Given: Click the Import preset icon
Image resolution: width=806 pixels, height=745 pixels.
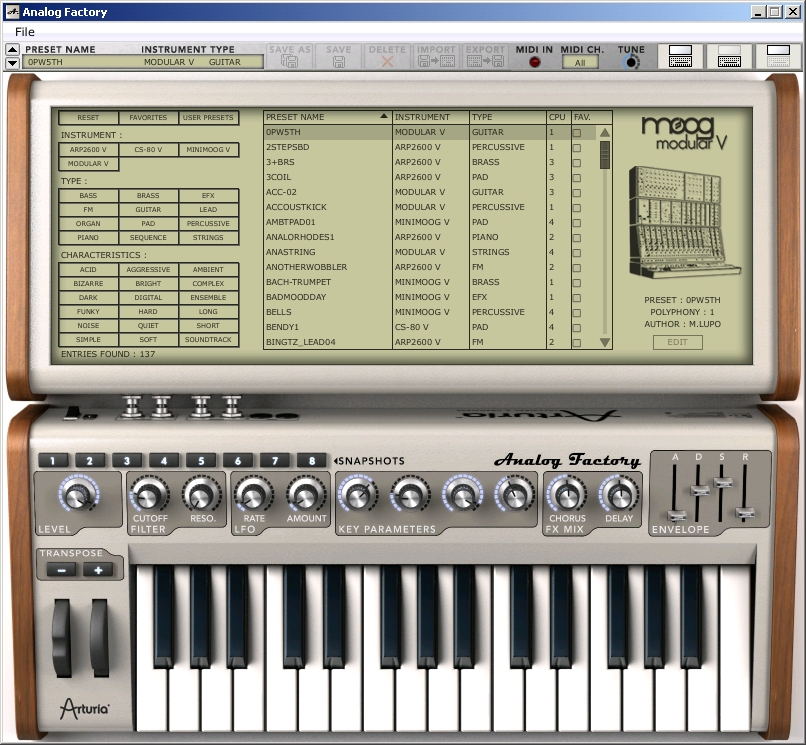Looking at the screenshot, I should [x=436, y=62].
